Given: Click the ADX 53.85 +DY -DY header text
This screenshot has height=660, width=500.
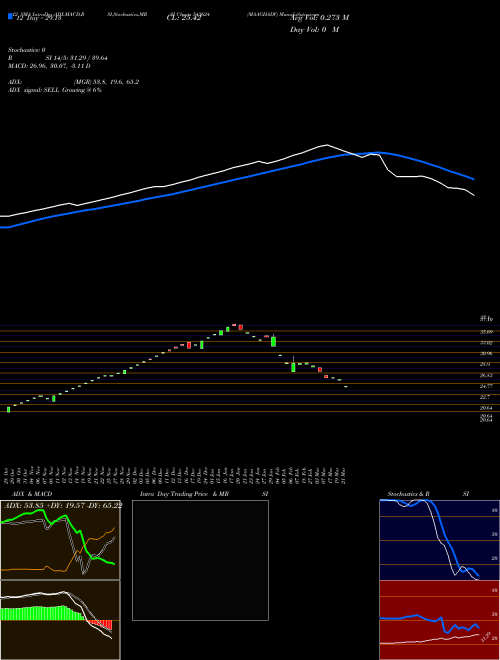Looking at the screenshot, I should coord(63,505).
